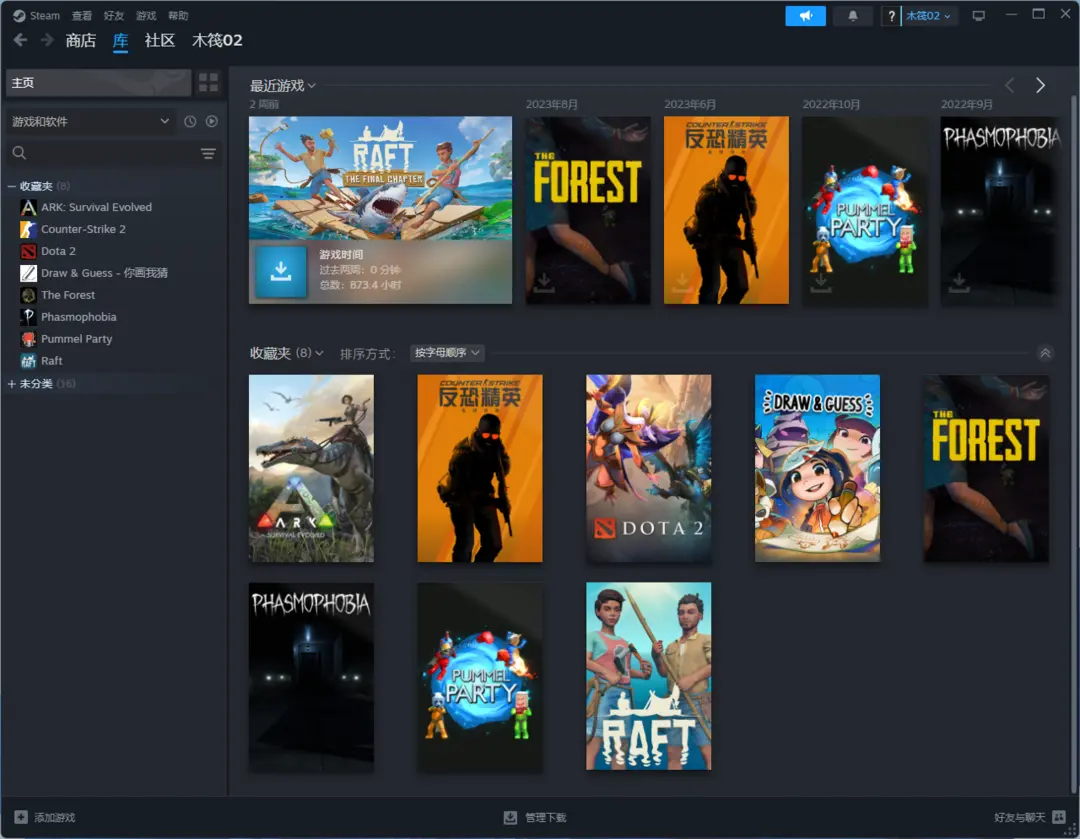
Task: Open the 最近游戏 shelf dropdown
Action: click(282, 86)
